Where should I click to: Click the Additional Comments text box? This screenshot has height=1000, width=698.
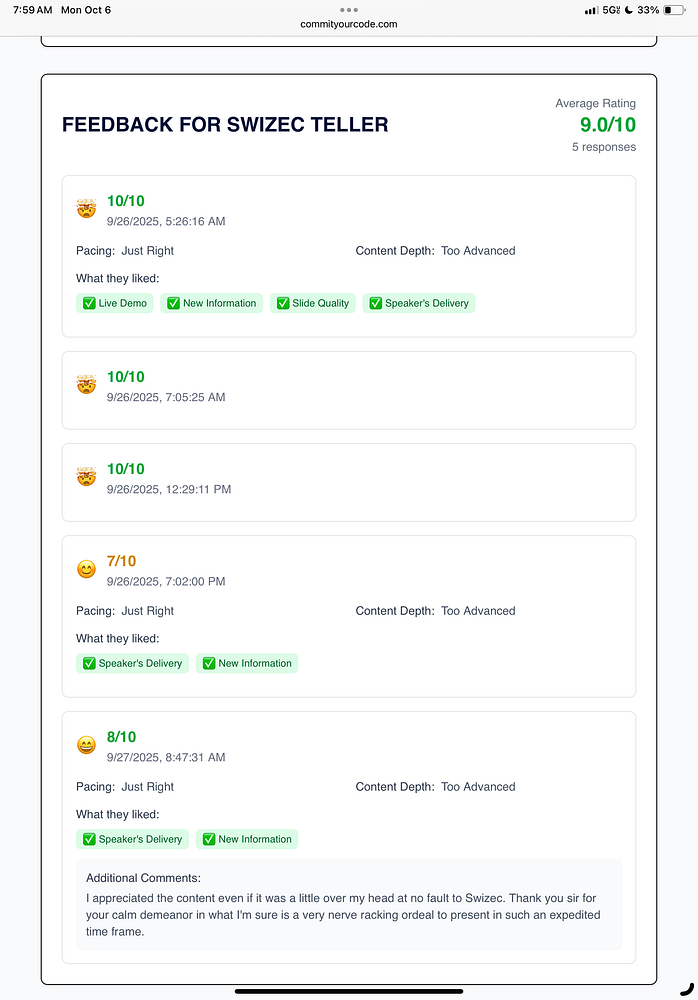[349, 904]
